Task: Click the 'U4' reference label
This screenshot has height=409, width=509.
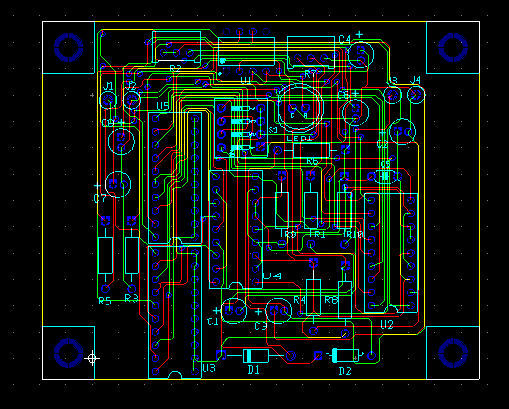Action: (x=272, y=276)
